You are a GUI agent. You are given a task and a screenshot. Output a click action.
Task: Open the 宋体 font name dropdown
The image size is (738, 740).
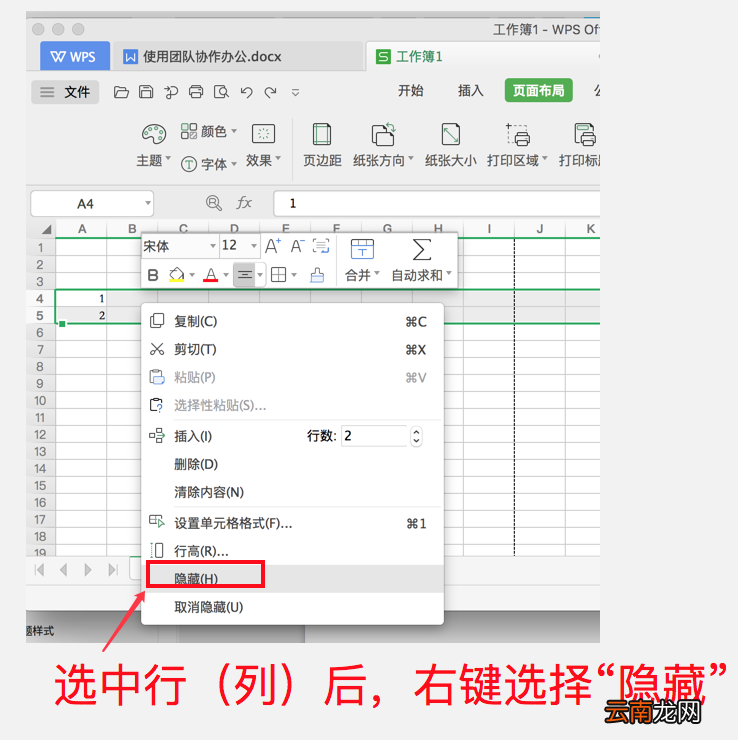coord(213,246)
